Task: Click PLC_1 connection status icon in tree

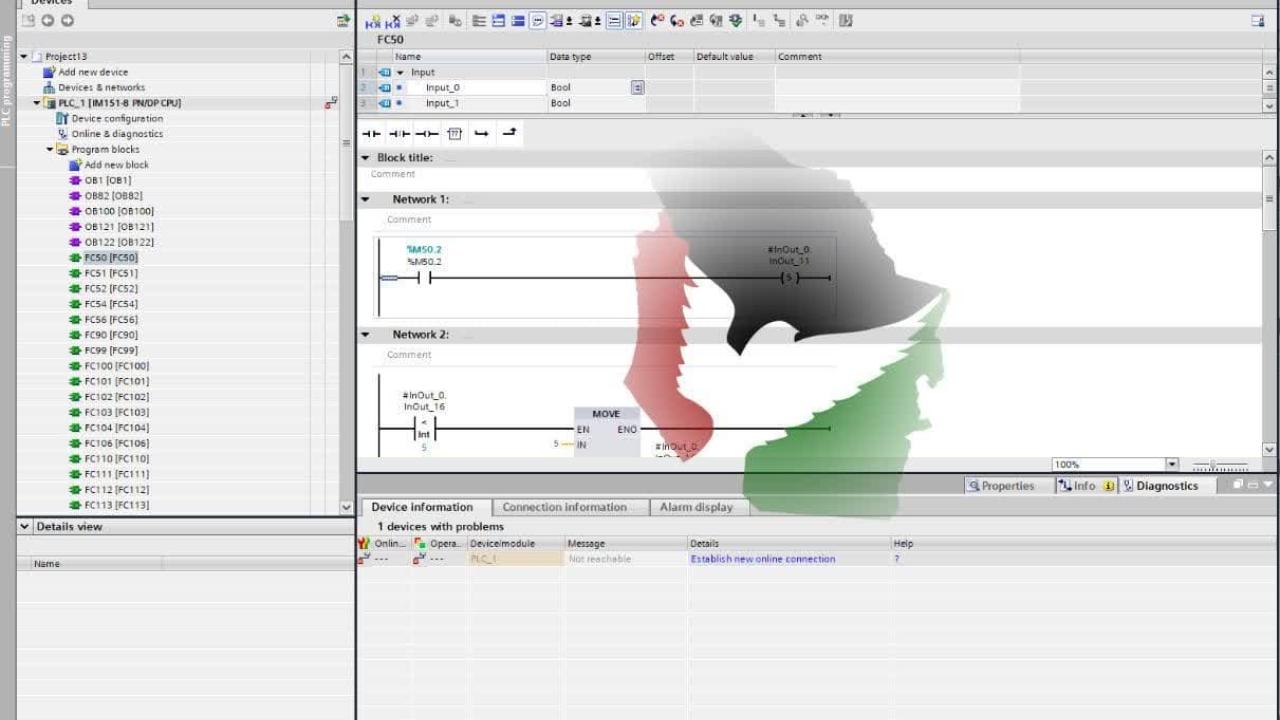Action: tap(331, 102)
